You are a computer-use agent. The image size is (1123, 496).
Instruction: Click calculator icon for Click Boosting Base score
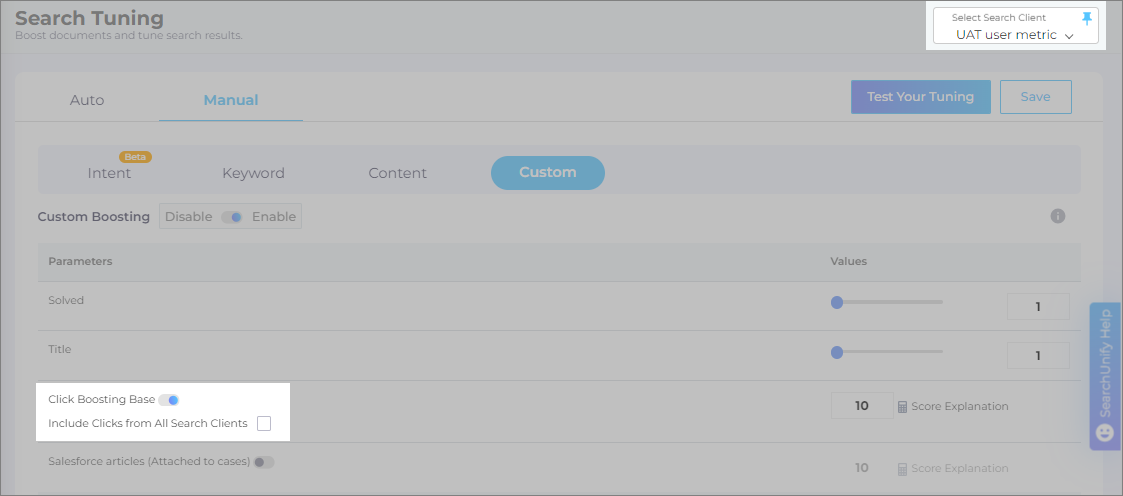pyautogui.click(x=902, y=407)
